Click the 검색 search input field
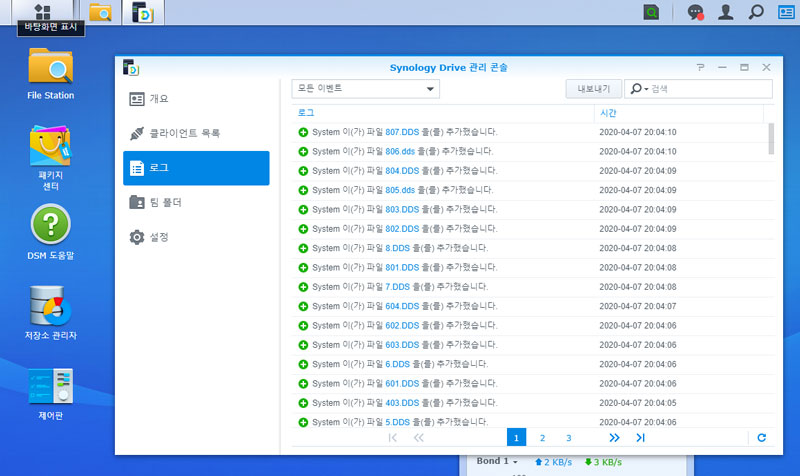The height and width of the screenshot is (476, 800). (x=708, y=89)
